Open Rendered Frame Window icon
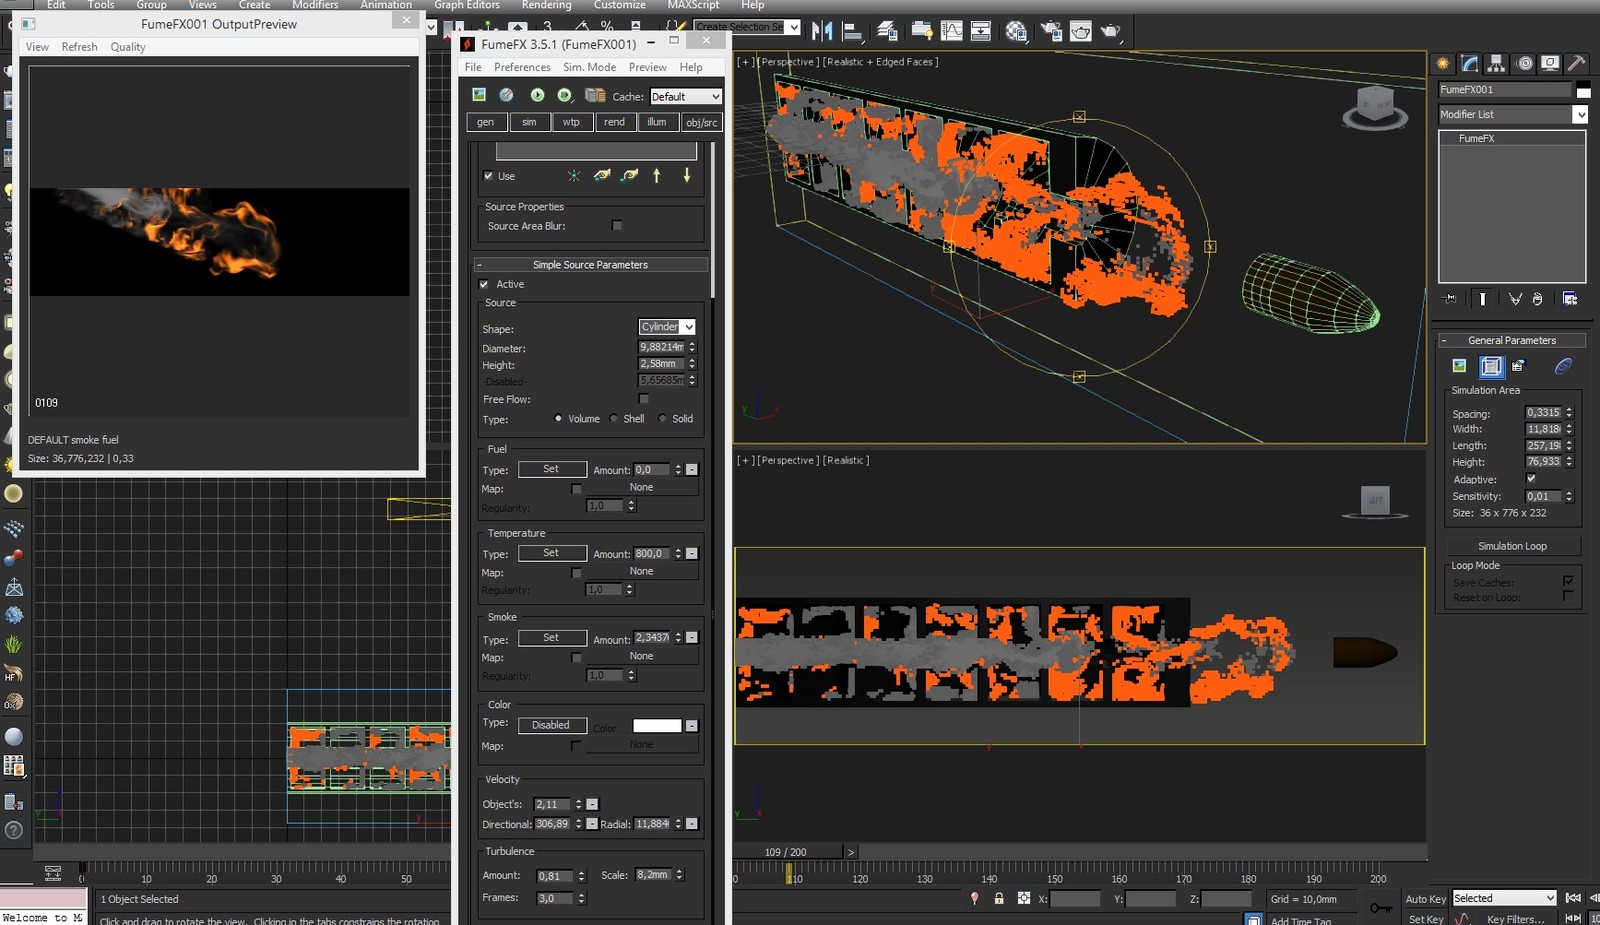The height and width of the screenshot is (925, 1600). pyautogui.click(x=1081, y=31)
